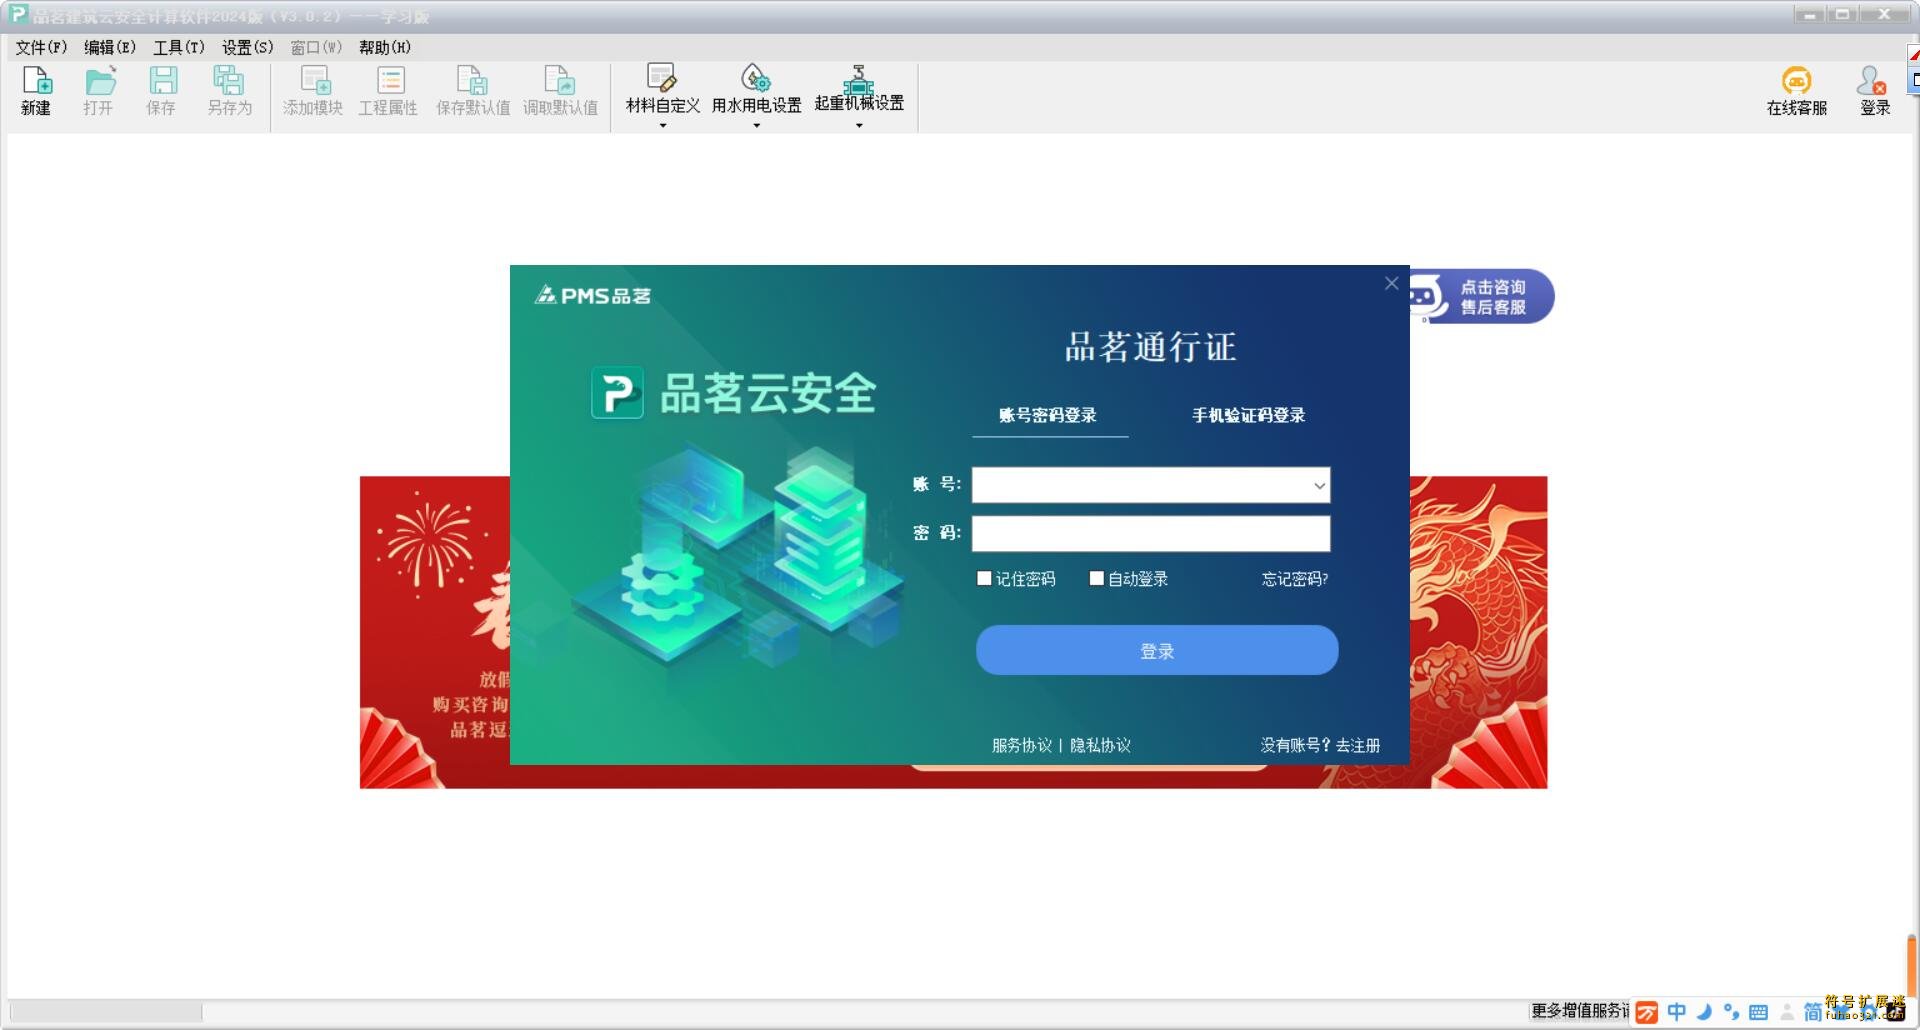This screenshot has height=1030, width=1920.
Task: Open the 用水用电设置 tool icon
Action: [755, 78]
